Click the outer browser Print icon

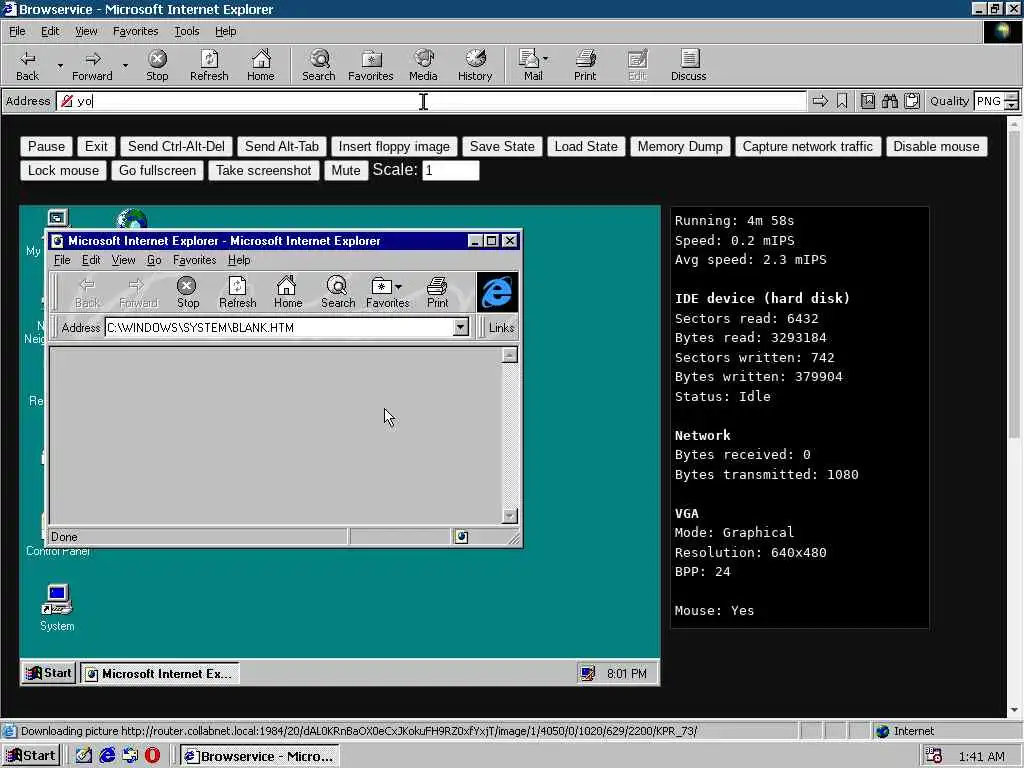click(585, 65)
